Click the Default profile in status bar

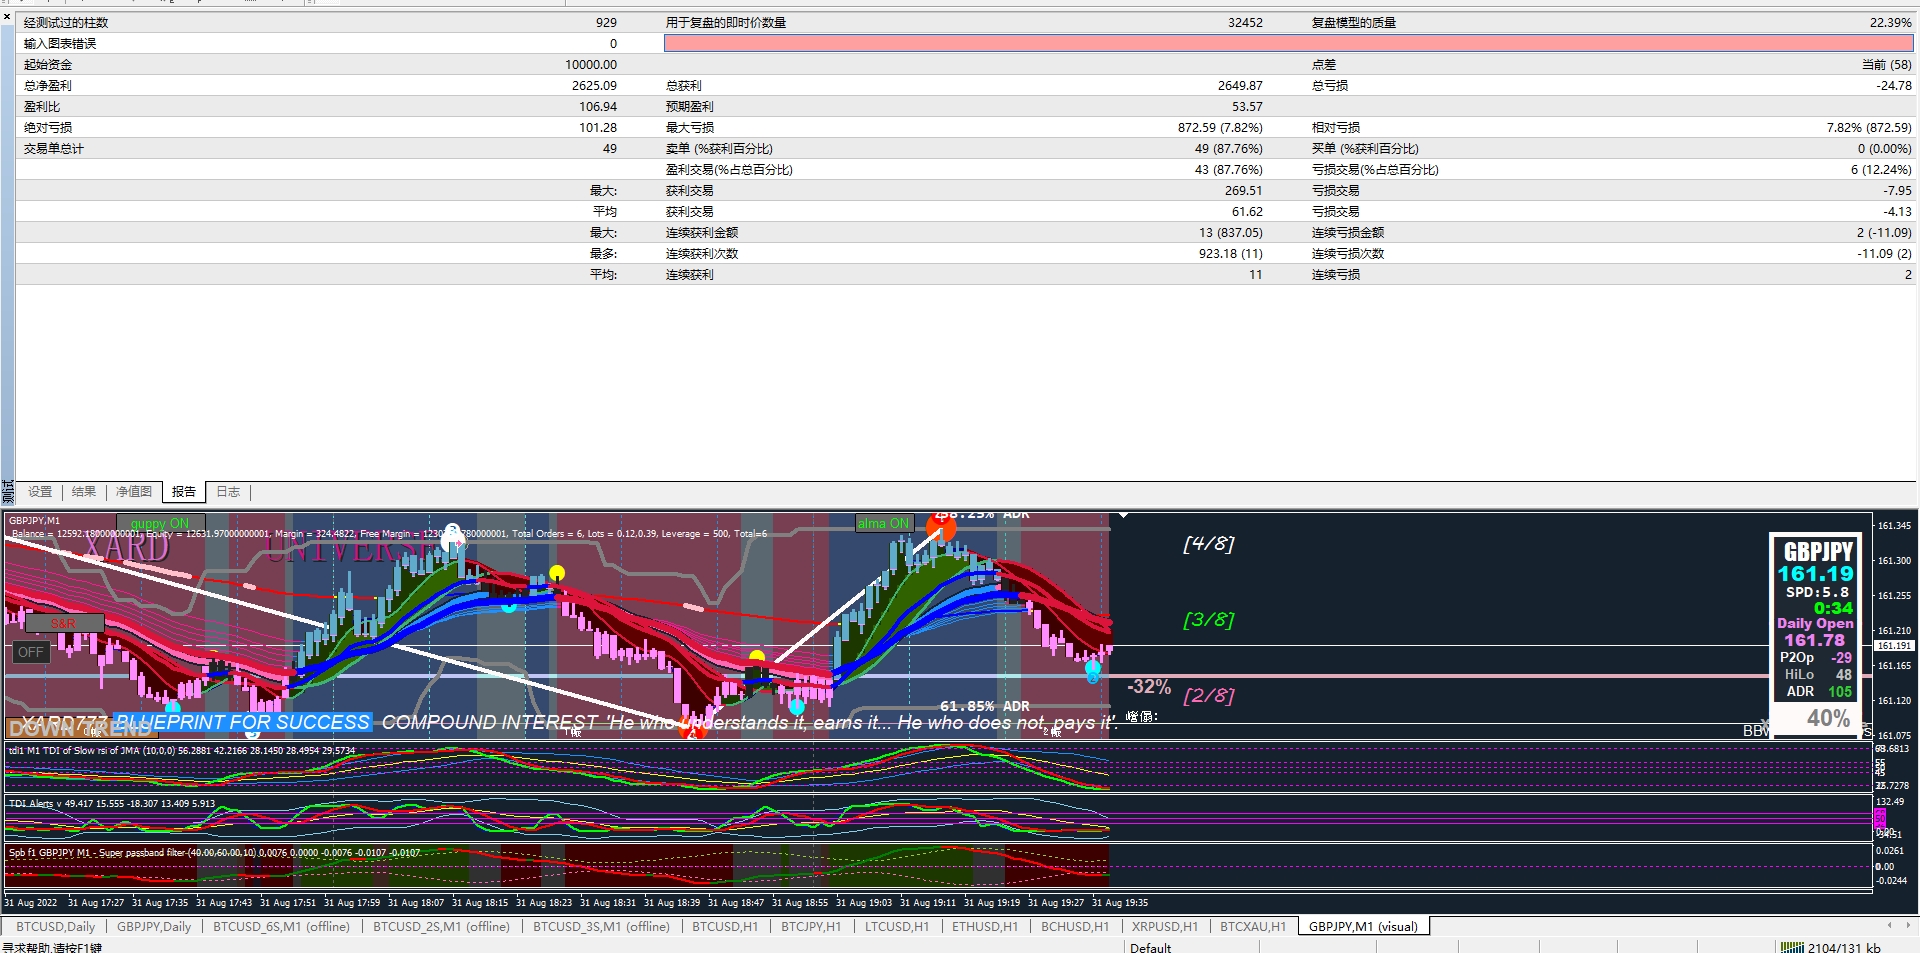tap(1150, 947)
